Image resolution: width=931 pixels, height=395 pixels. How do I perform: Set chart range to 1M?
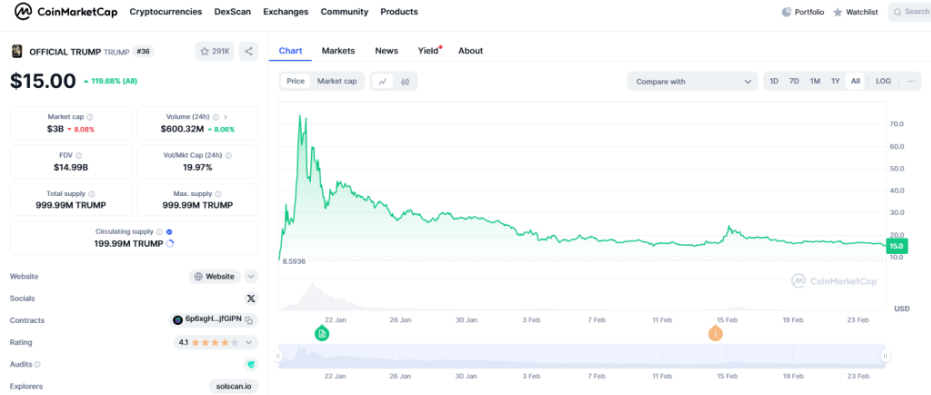pos(815,81)
